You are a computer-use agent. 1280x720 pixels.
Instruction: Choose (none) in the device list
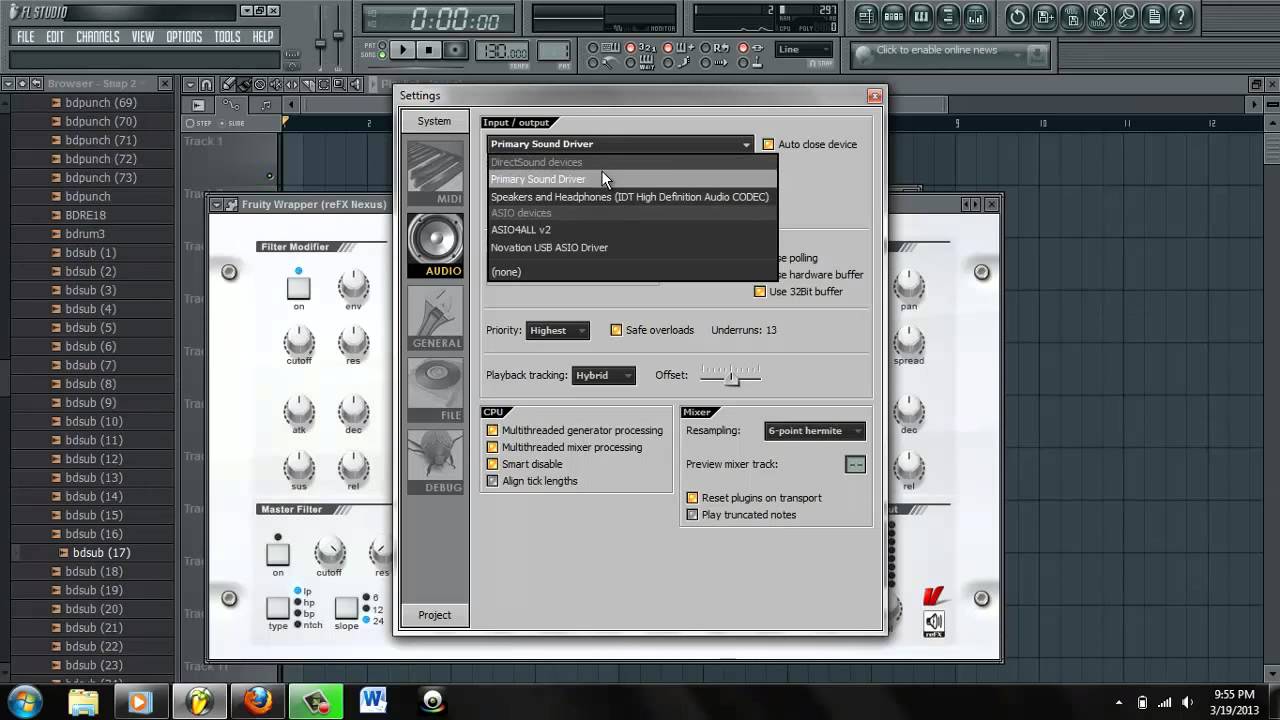tap(632, 272)
